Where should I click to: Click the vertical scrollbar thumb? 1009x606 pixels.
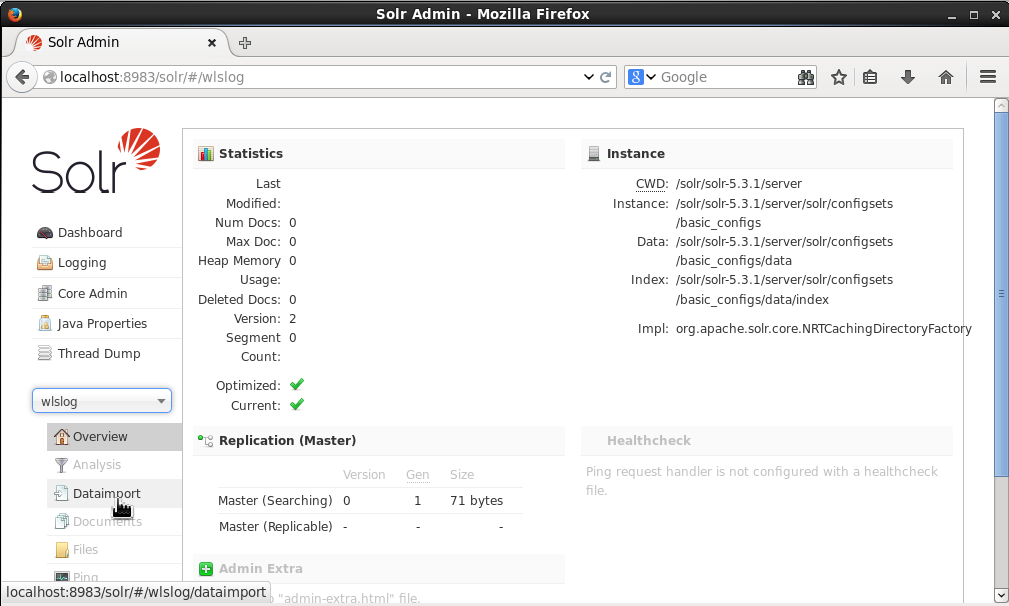coord(1001,294)
